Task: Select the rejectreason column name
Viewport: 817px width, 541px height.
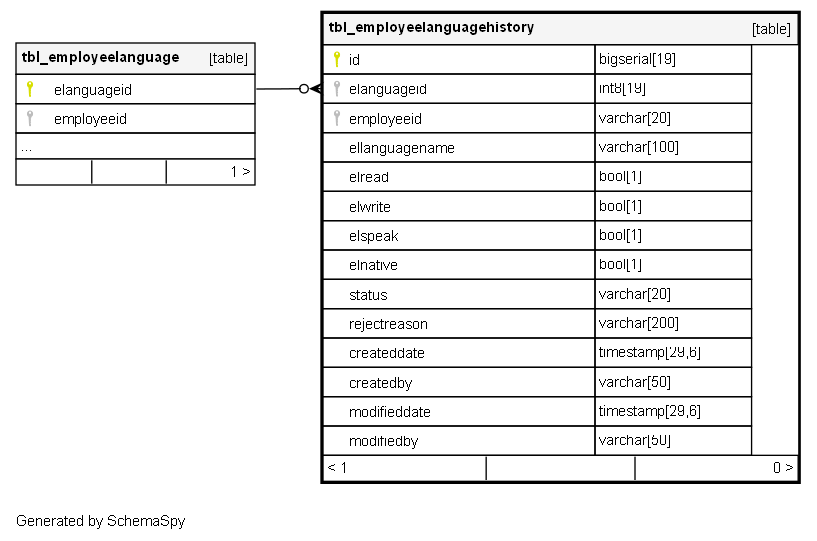Action: (x=388, y=324)
